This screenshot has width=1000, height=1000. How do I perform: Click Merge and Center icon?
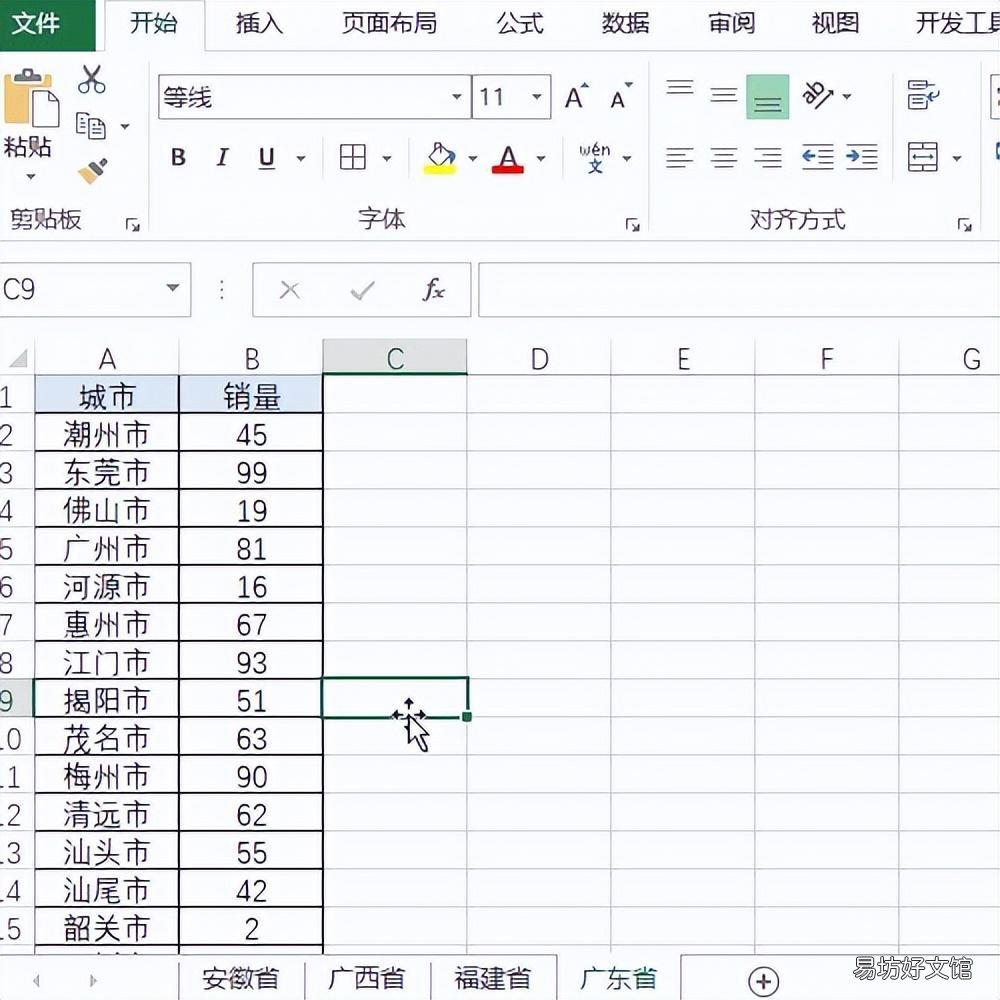[x=923, y=157]
